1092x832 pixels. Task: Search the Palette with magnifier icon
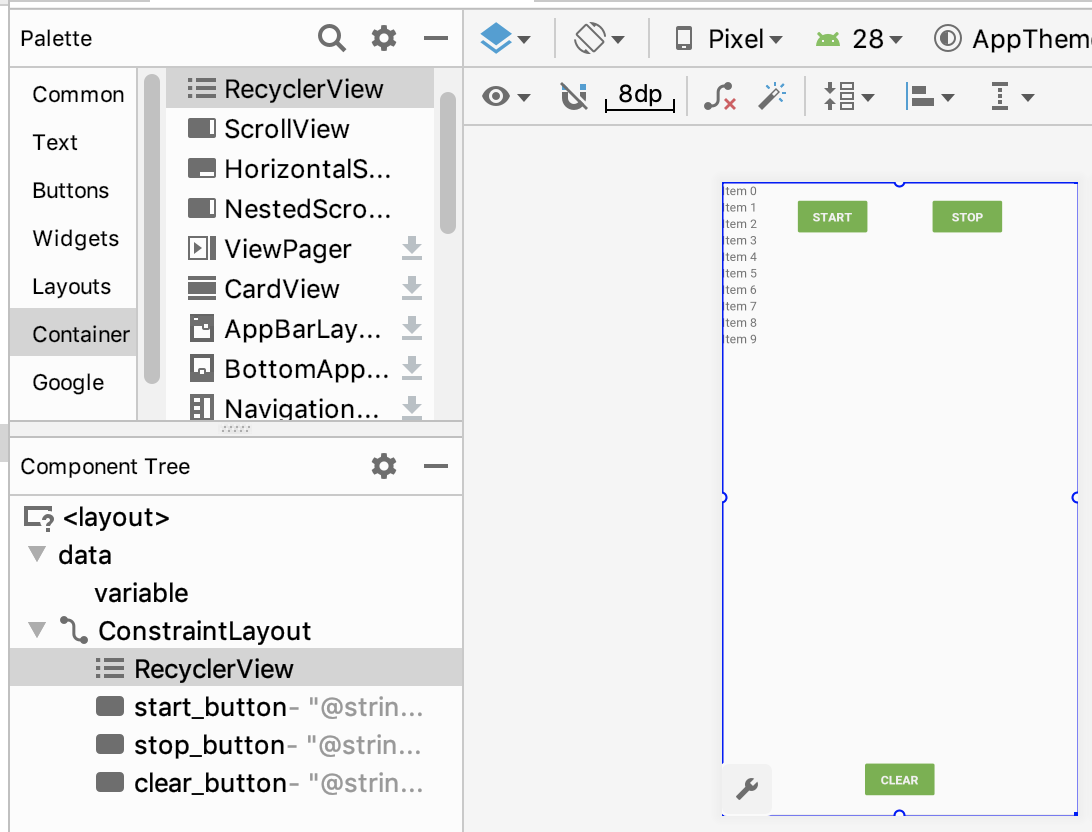(x=332, y=39)
